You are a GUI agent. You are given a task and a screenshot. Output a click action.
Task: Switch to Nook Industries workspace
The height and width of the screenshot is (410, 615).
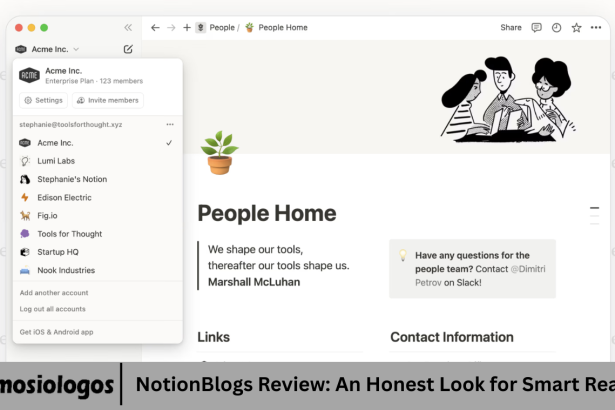coord(97,270)
